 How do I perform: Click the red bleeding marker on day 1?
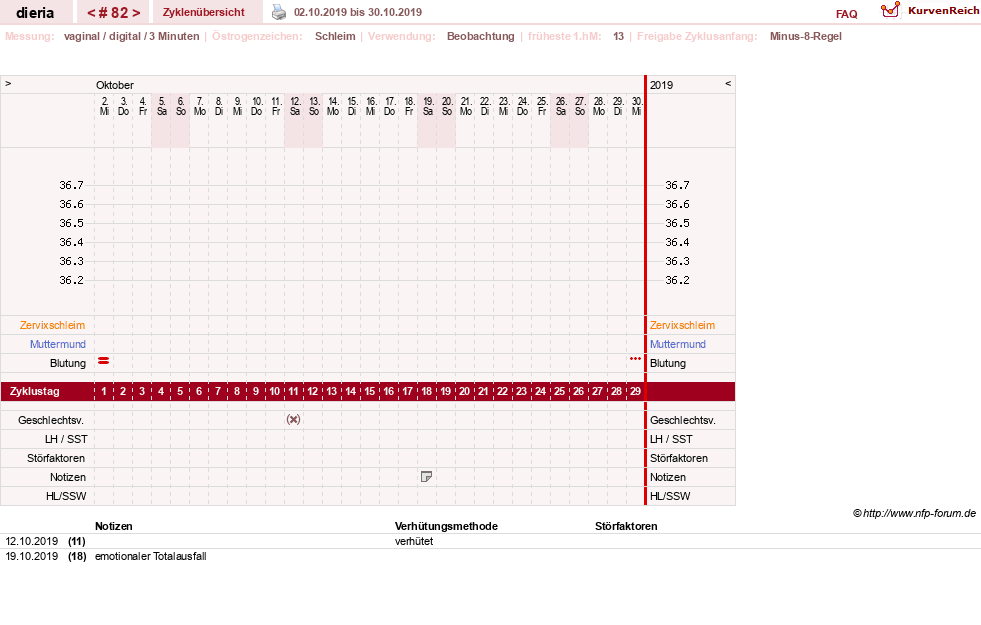point(104,360)
